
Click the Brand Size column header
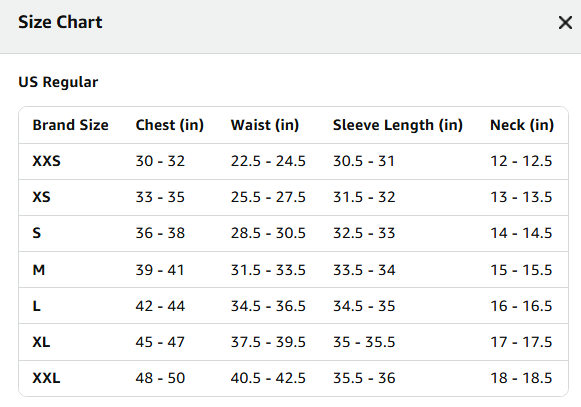70,125
